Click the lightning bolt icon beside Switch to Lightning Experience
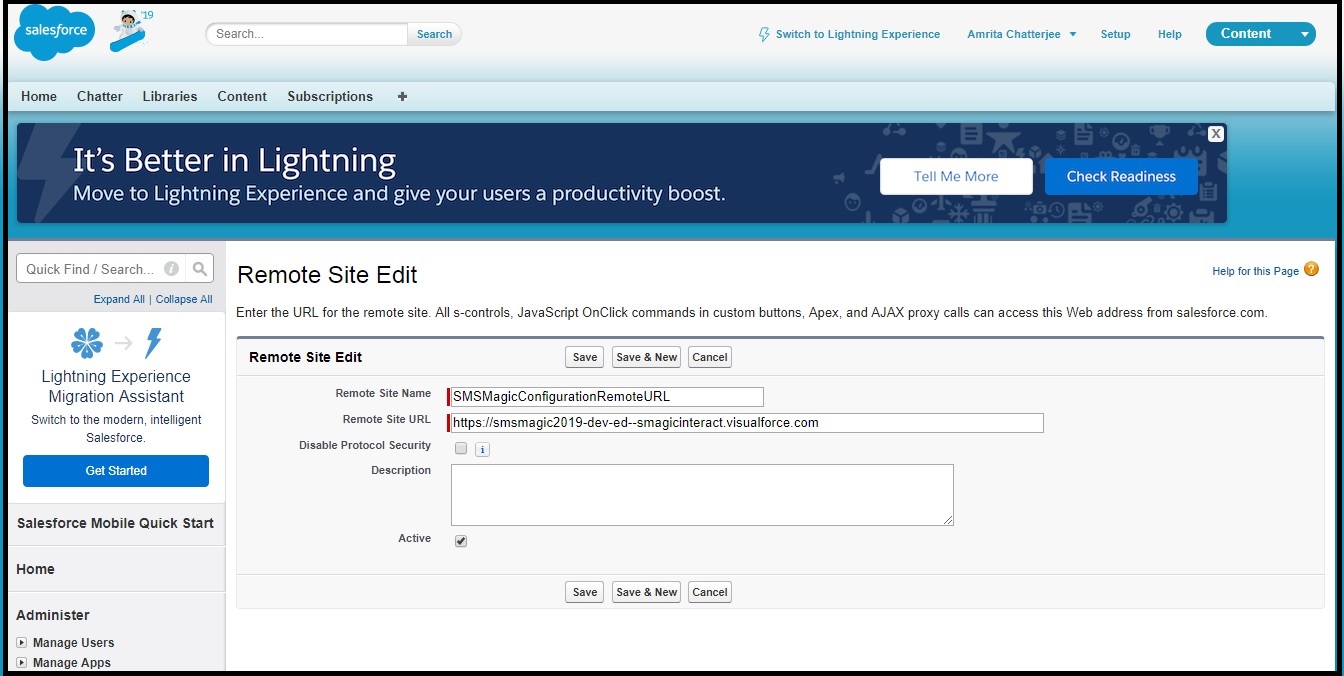Viewport: 1344px width, 676px height. (x=764, y=34)
